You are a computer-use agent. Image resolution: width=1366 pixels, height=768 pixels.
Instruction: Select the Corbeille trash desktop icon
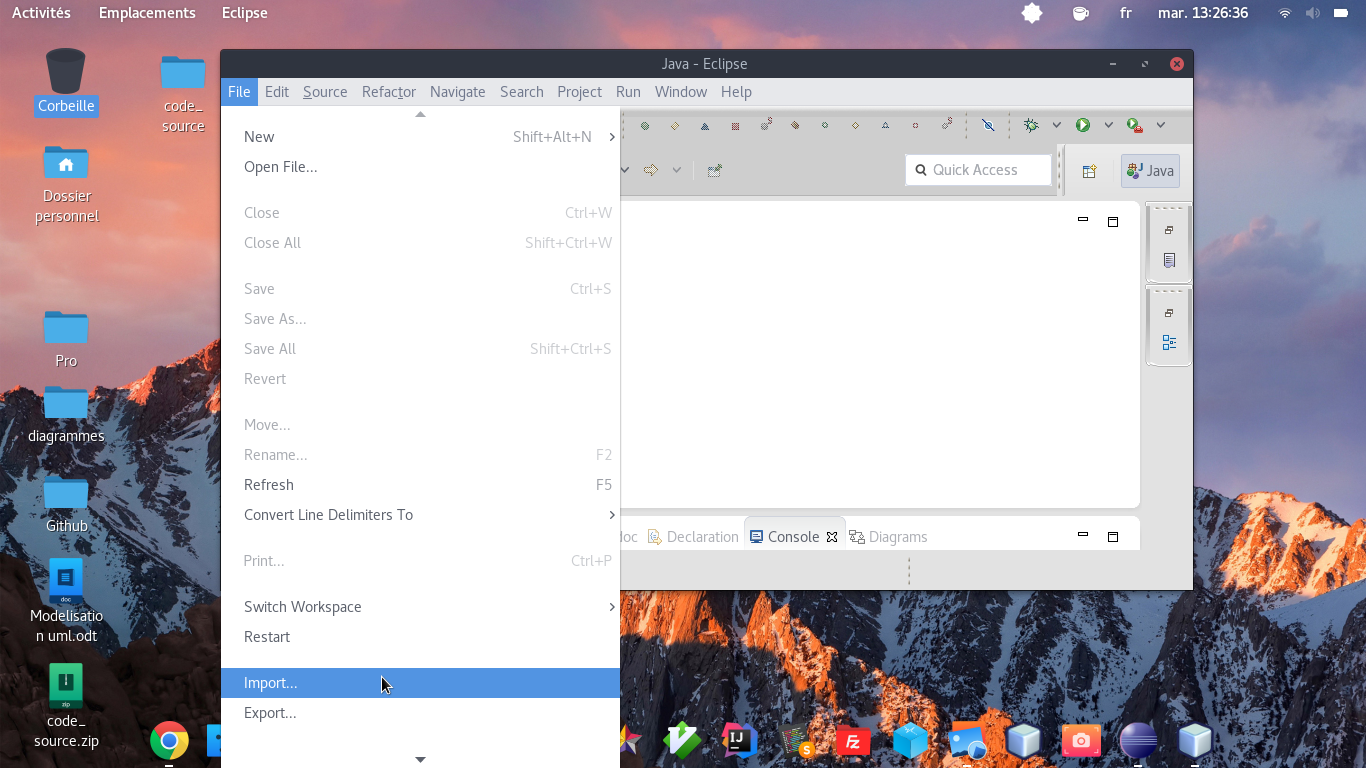[66, 81]
